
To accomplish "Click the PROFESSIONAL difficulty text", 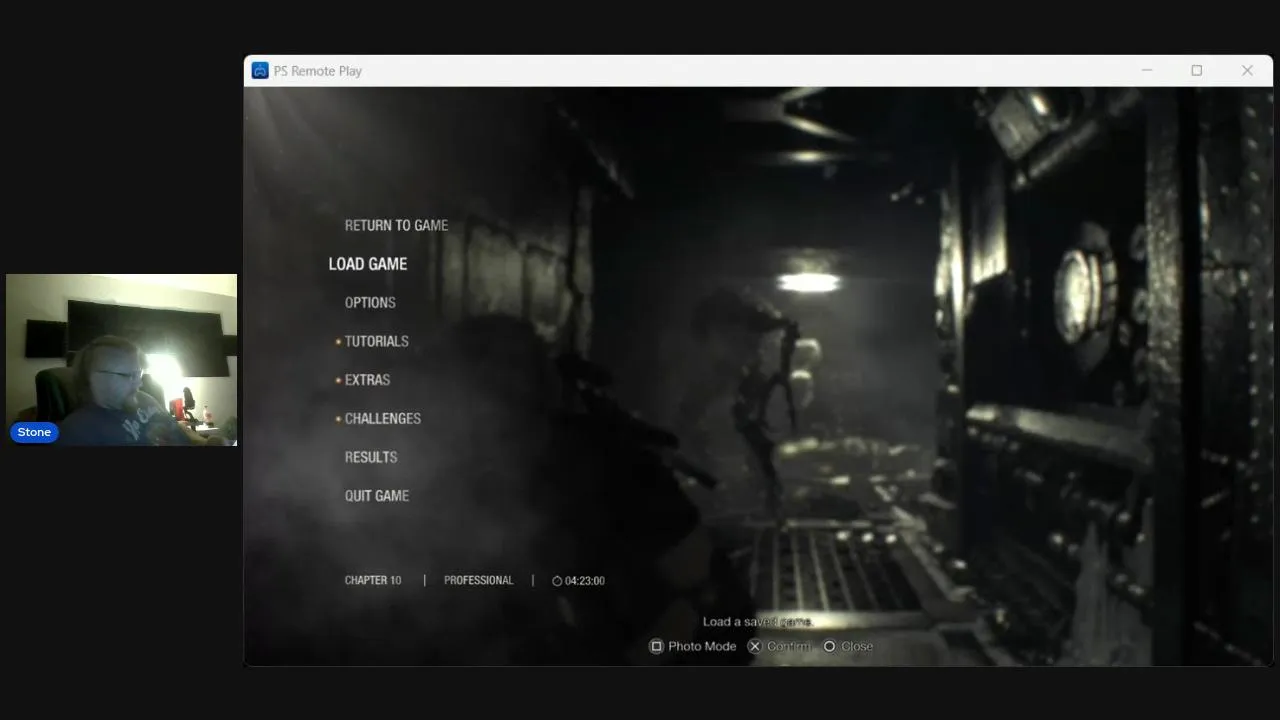I will pos(478,580).
